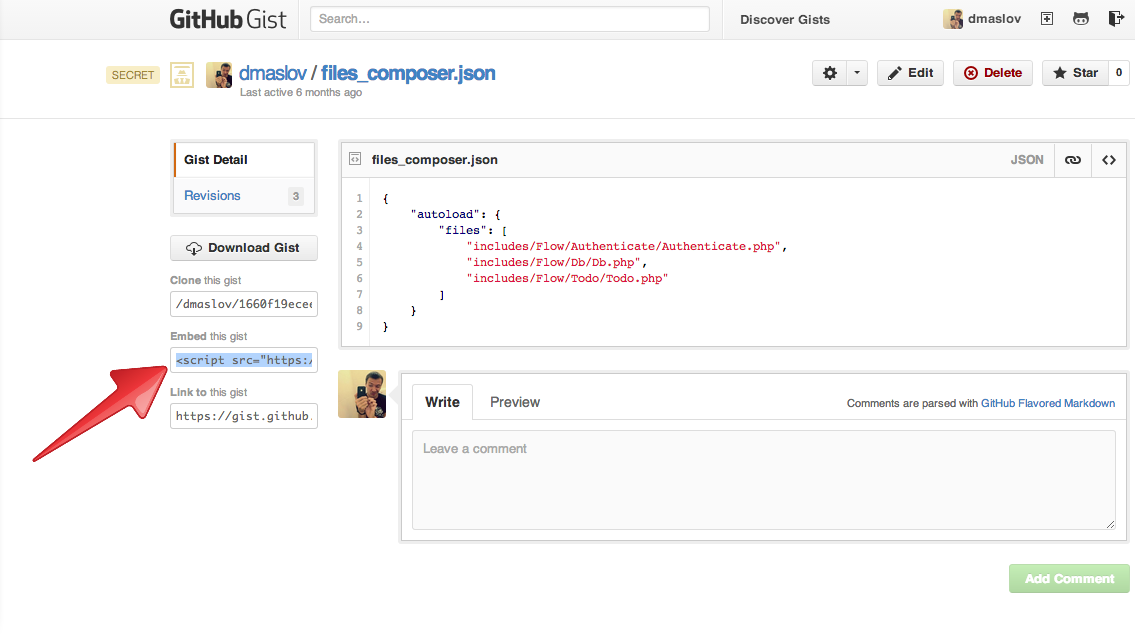Image resolution: width=1135 pixels, height=634 pixels.
Task: Sign out using the door icon
Action: [1117, 18]
